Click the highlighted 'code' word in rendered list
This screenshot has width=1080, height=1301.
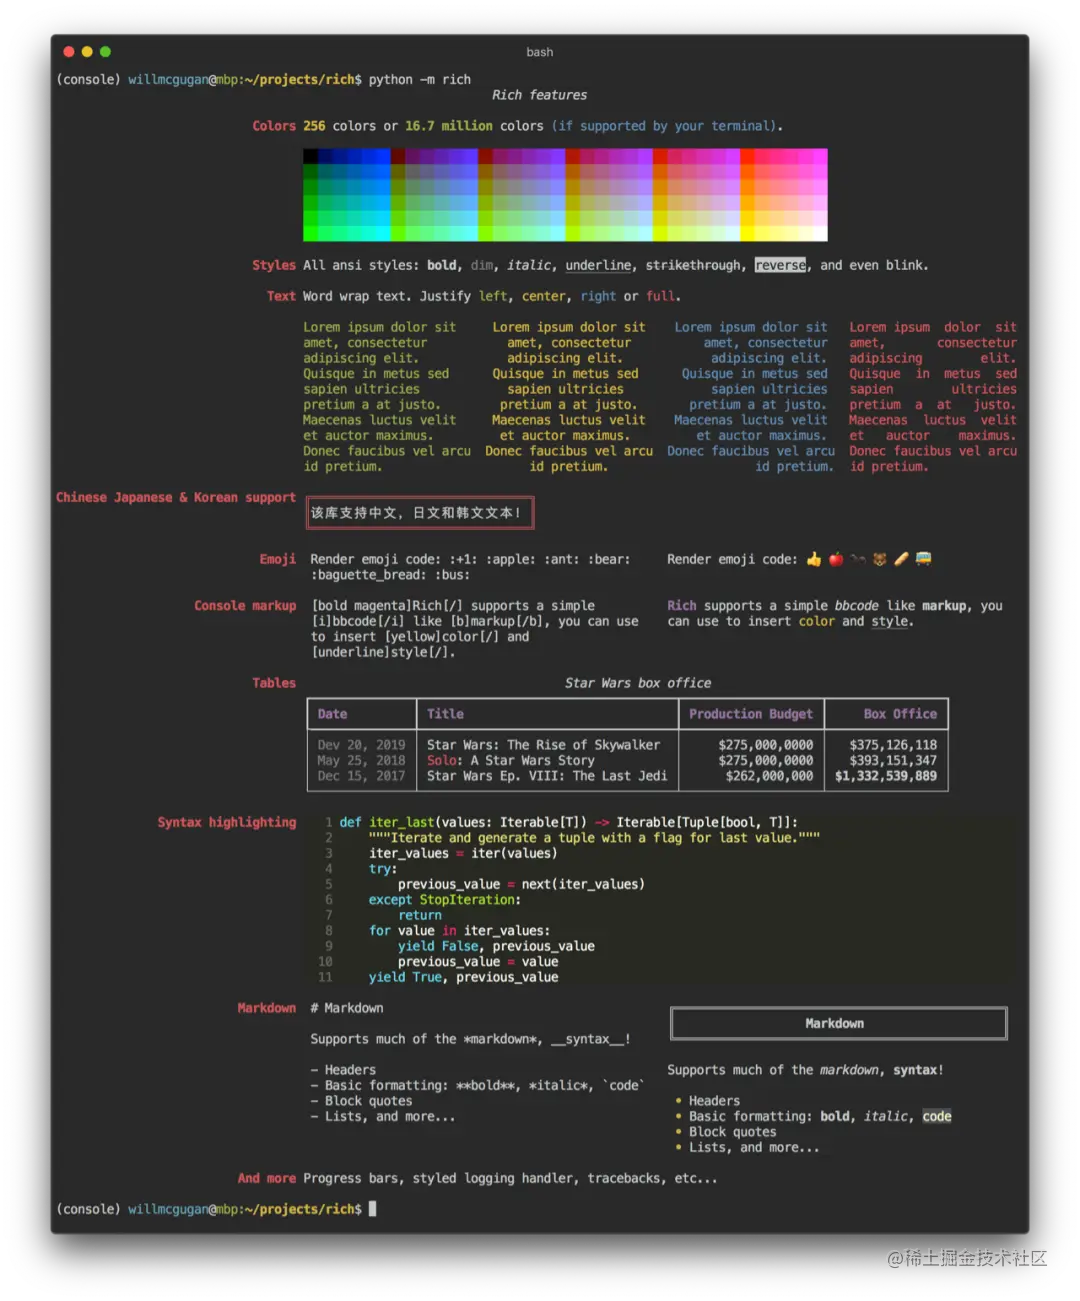pos(937,1116)
